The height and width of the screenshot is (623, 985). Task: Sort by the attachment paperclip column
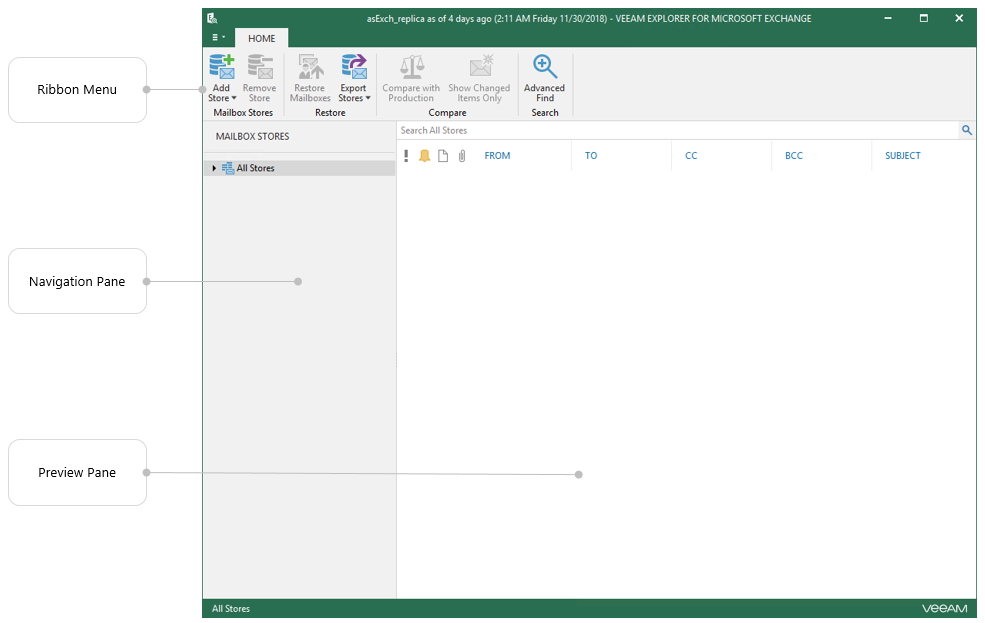click(462, 156)
